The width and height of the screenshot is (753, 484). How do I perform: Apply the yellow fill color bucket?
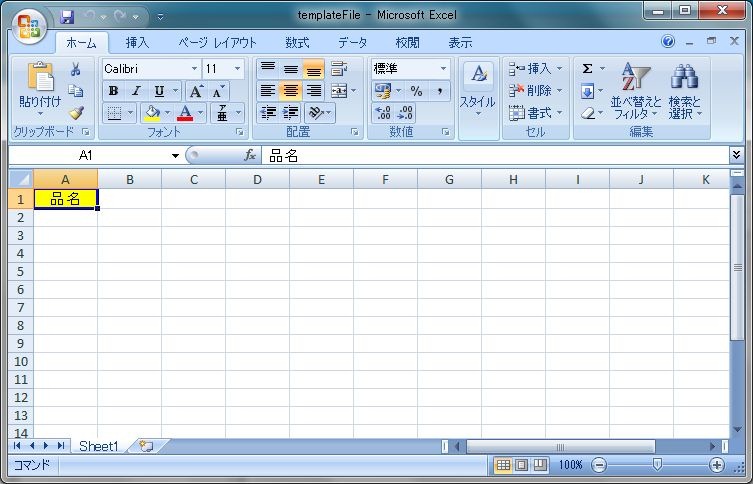(x=152, y=113)
